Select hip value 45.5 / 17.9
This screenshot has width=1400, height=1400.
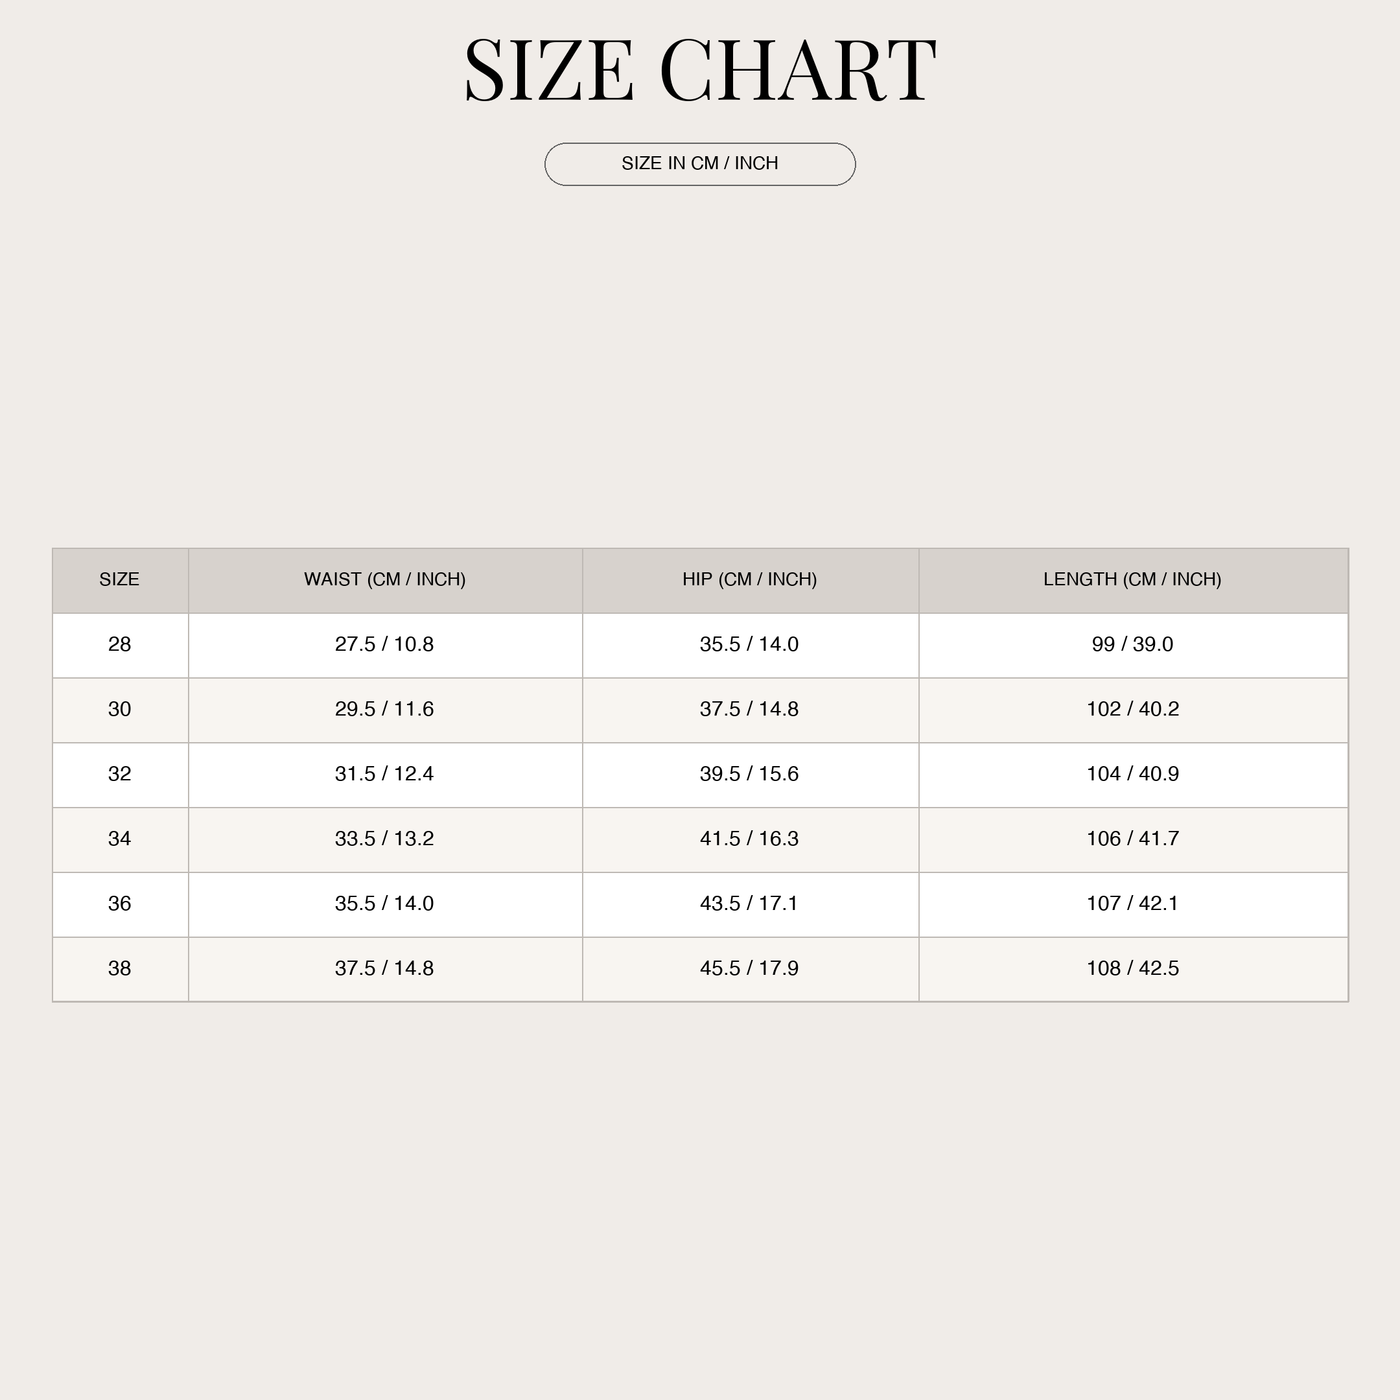point(750,969)
